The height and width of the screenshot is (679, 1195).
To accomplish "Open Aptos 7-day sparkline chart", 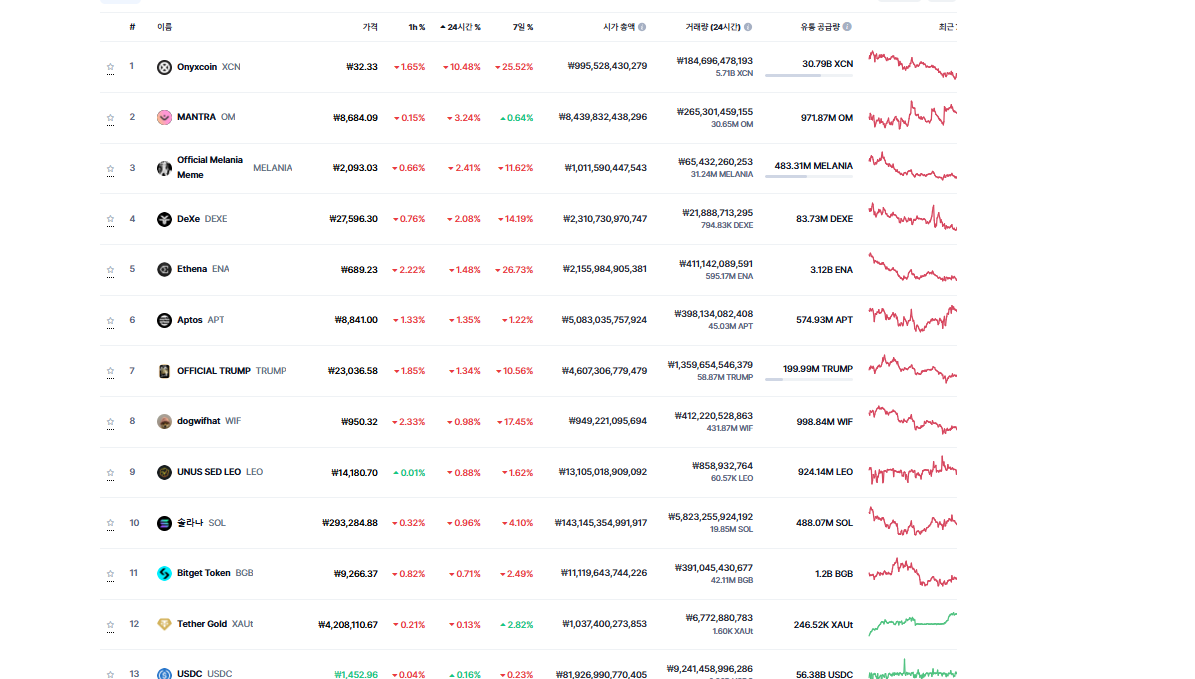I will pos(912,318).
